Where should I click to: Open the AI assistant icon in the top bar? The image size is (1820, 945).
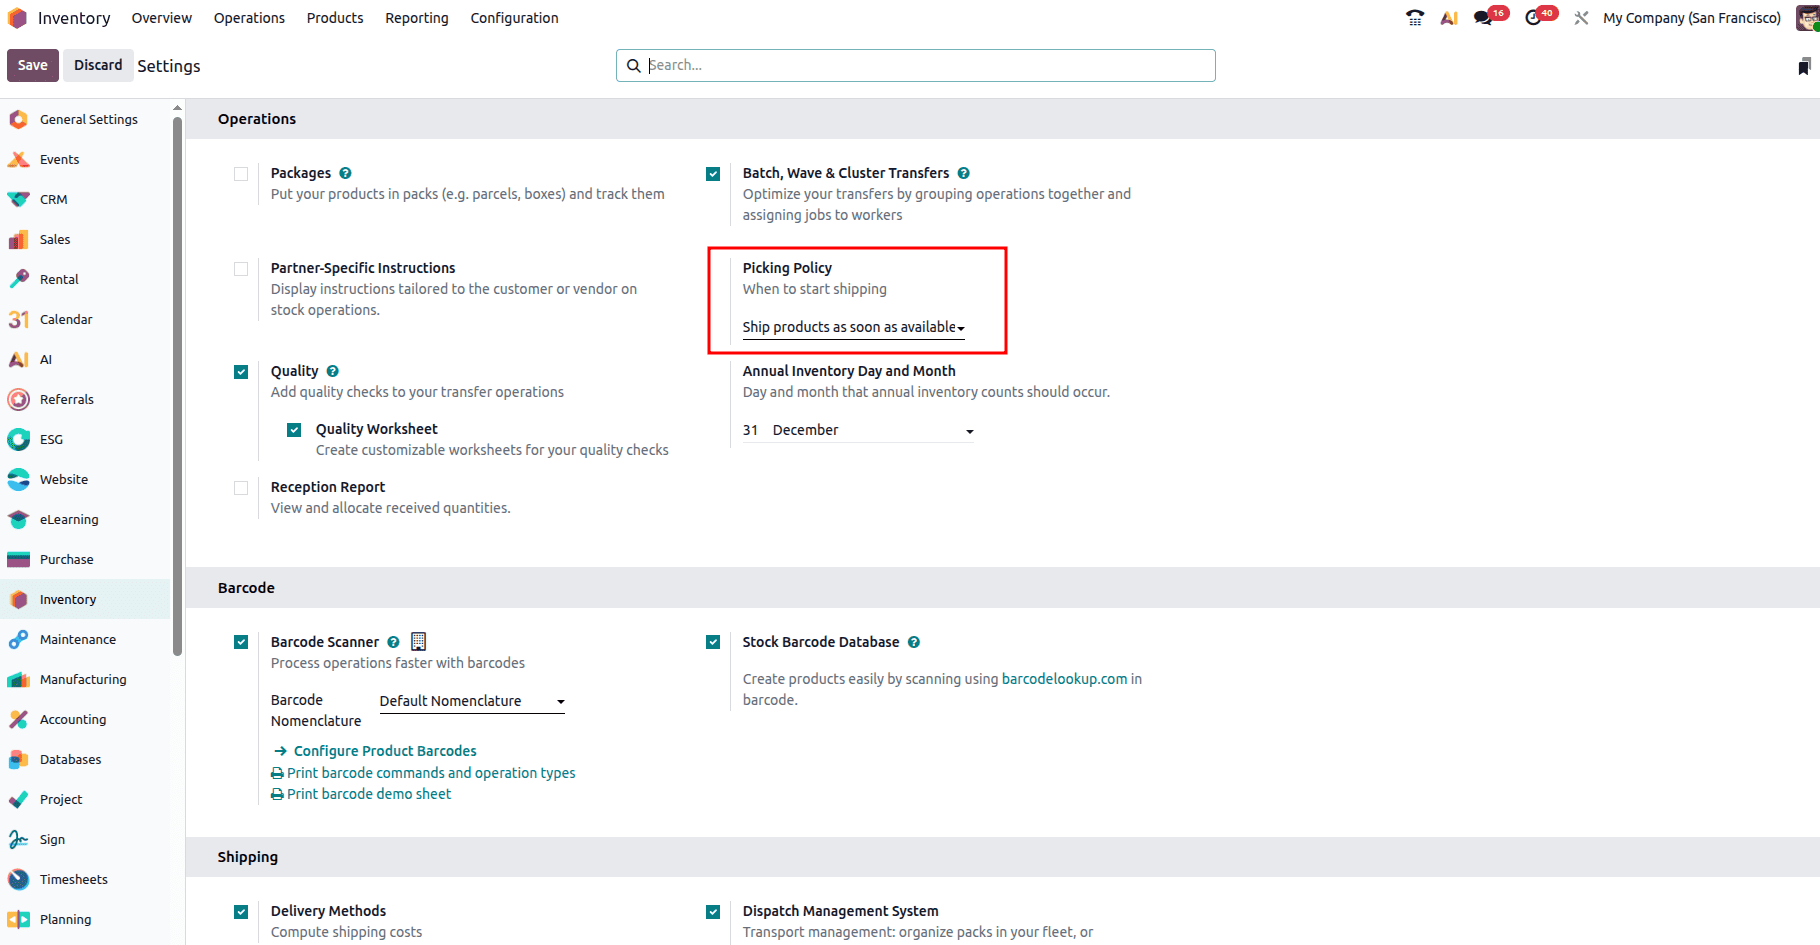pos(1449,18)
